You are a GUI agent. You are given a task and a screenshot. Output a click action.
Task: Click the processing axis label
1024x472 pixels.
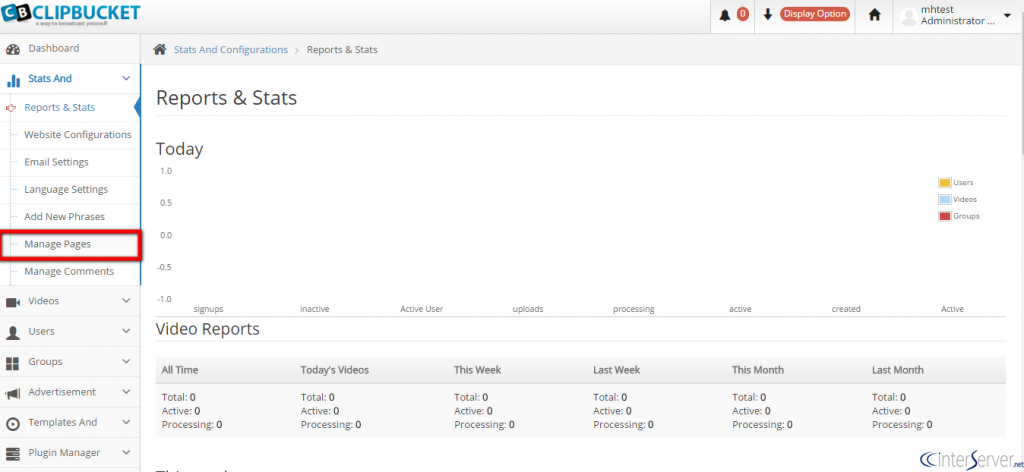[x=633, y=309]
